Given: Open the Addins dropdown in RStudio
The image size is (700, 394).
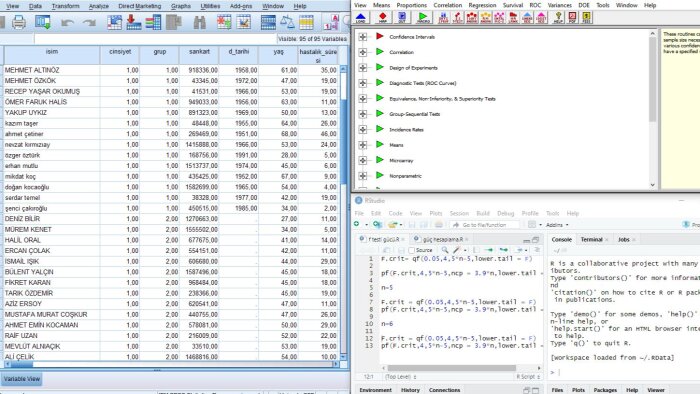Looking at the screenshot, I should 557,225.
